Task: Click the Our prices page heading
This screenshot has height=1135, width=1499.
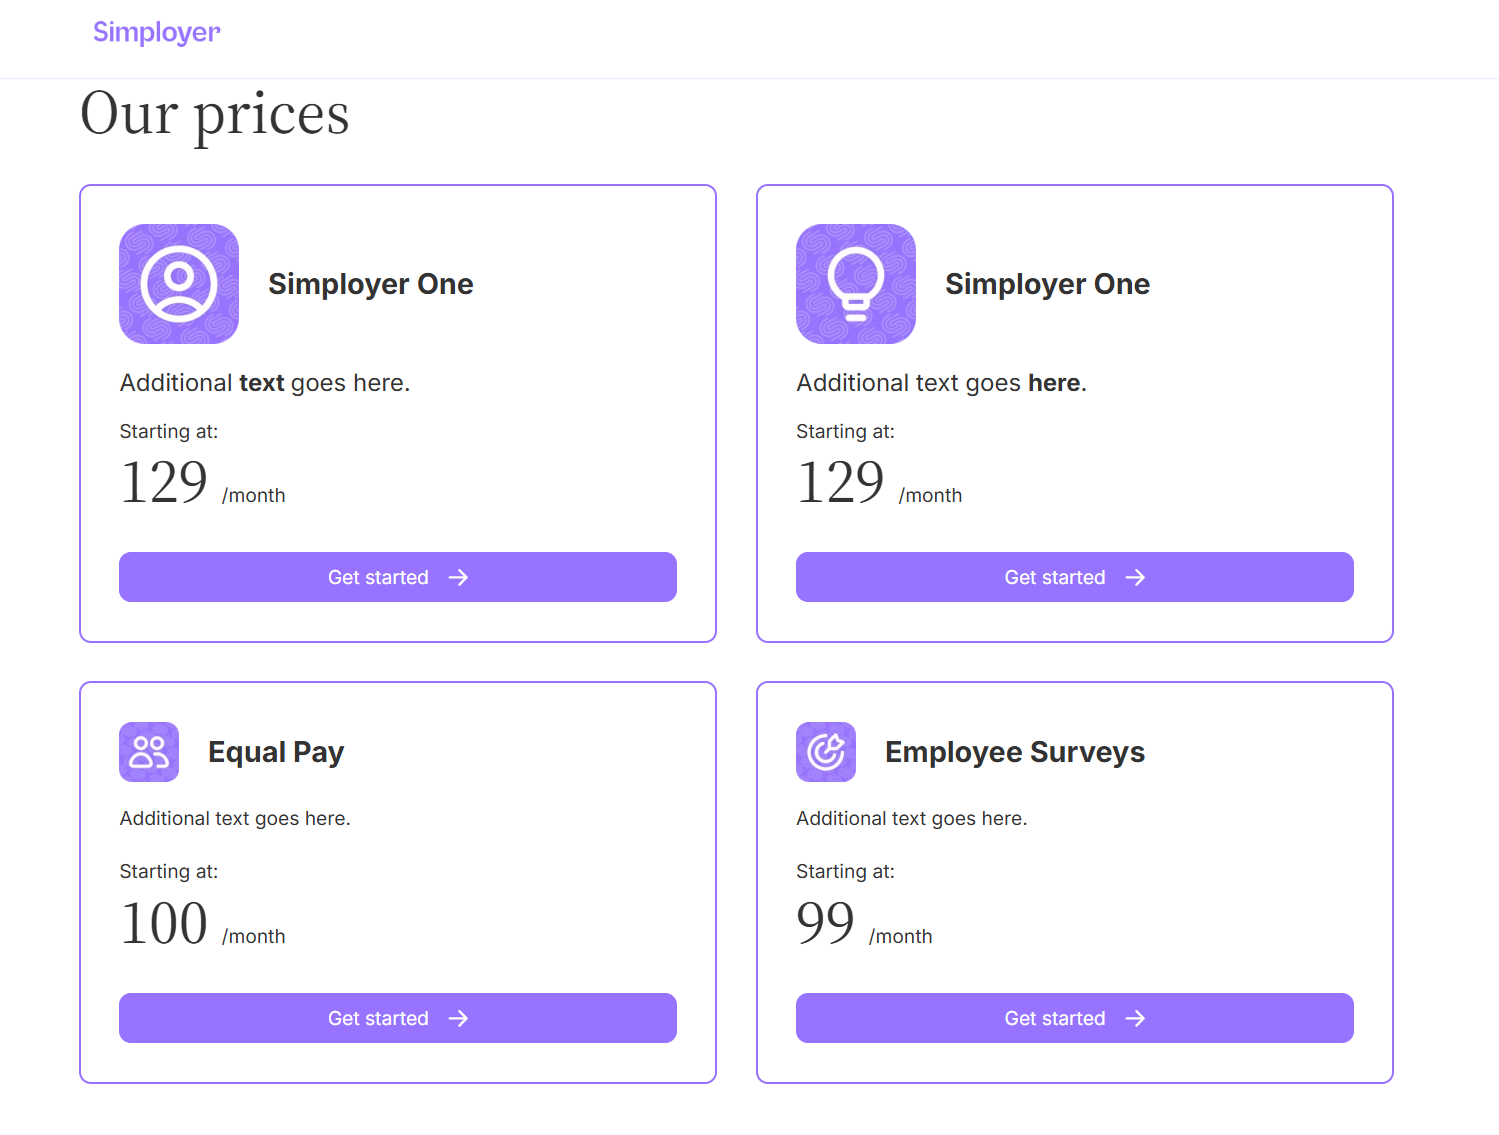Action: (215, 114)
